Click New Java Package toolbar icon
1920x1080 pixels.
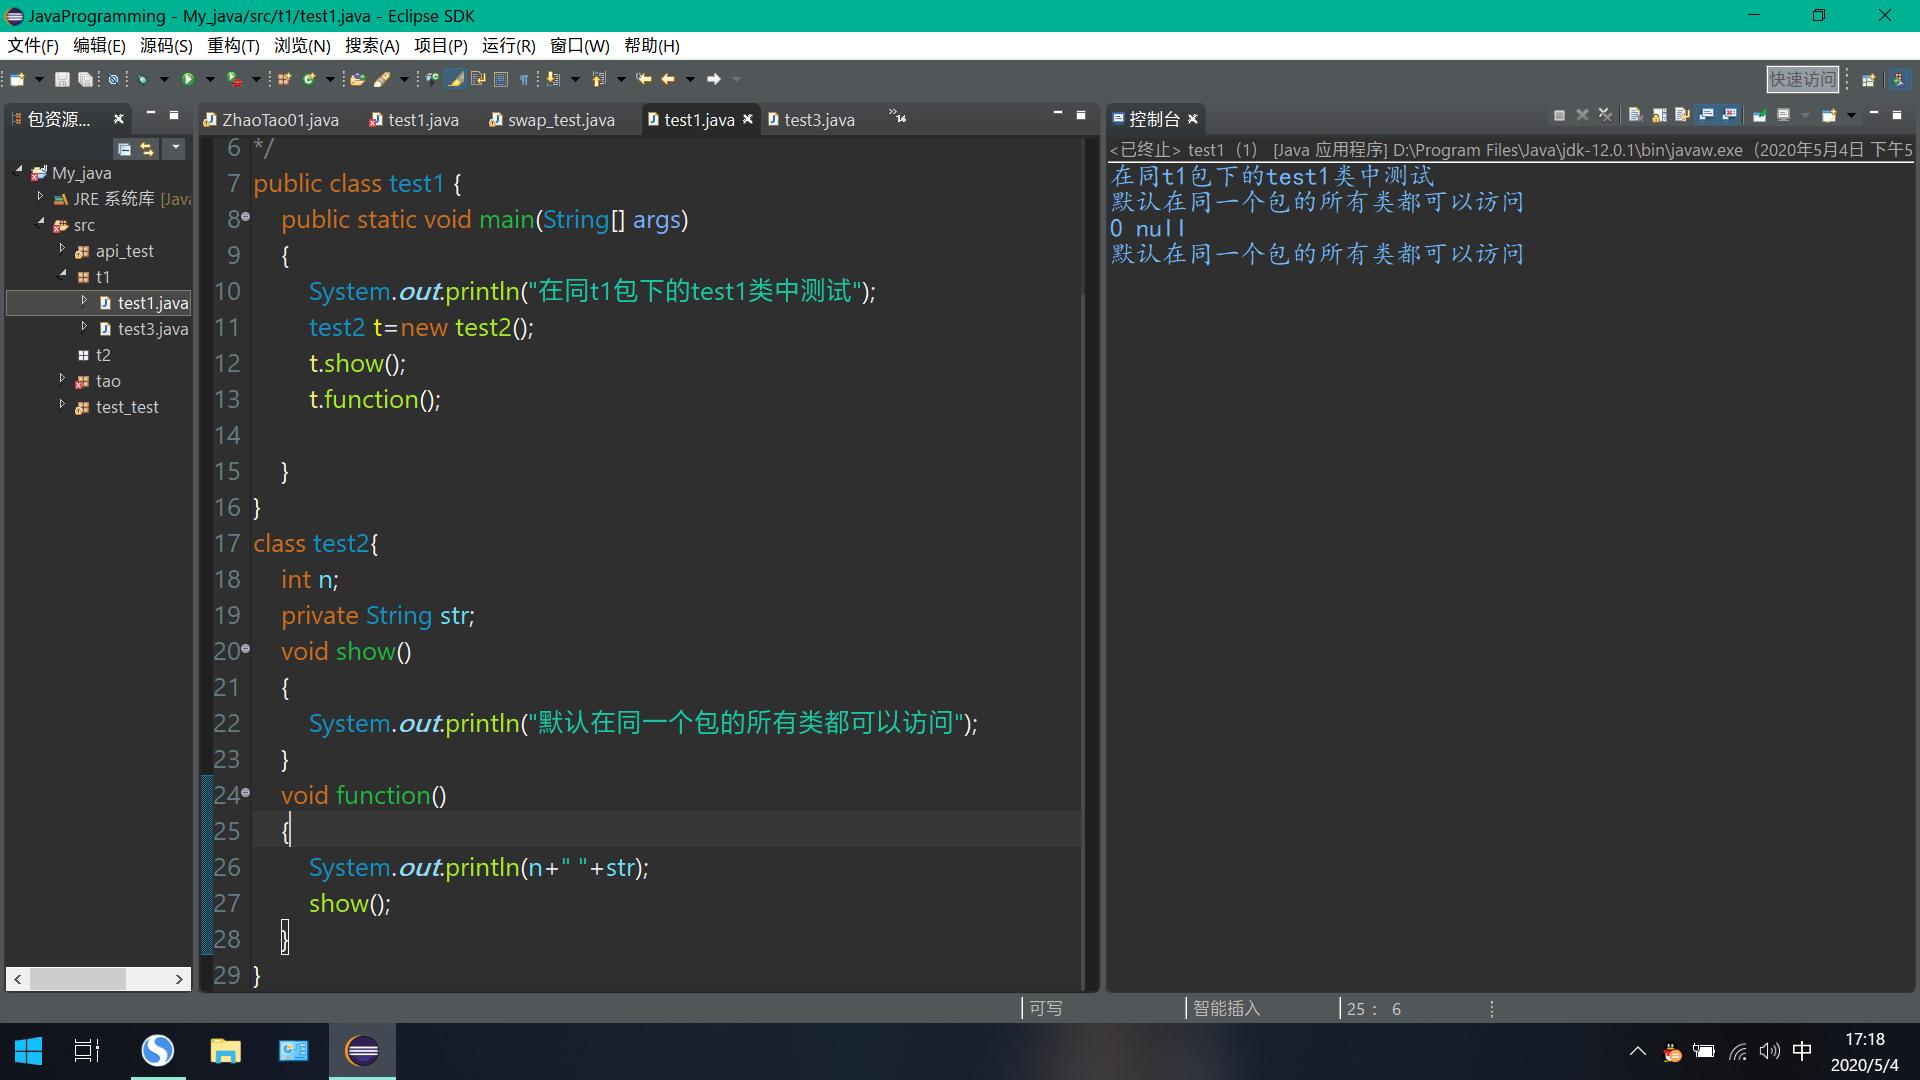coord(284,79)
